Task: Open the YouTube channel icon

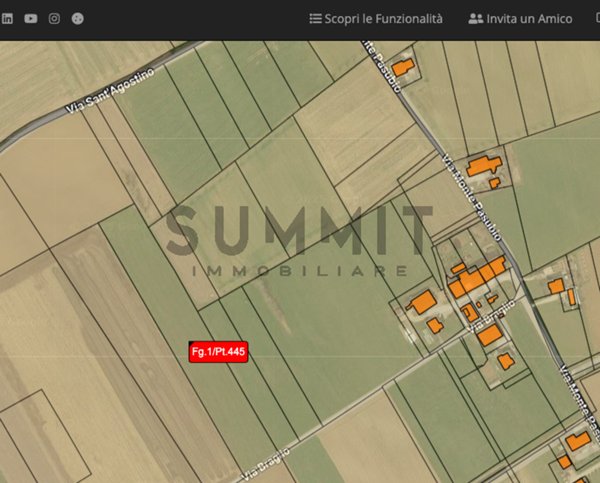Action: point(31,18)
